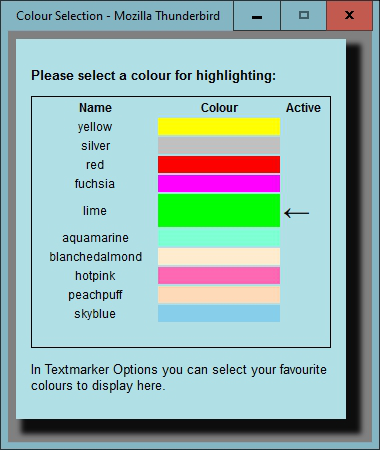Pick the red highlight colour

click(x=219, y=165)
